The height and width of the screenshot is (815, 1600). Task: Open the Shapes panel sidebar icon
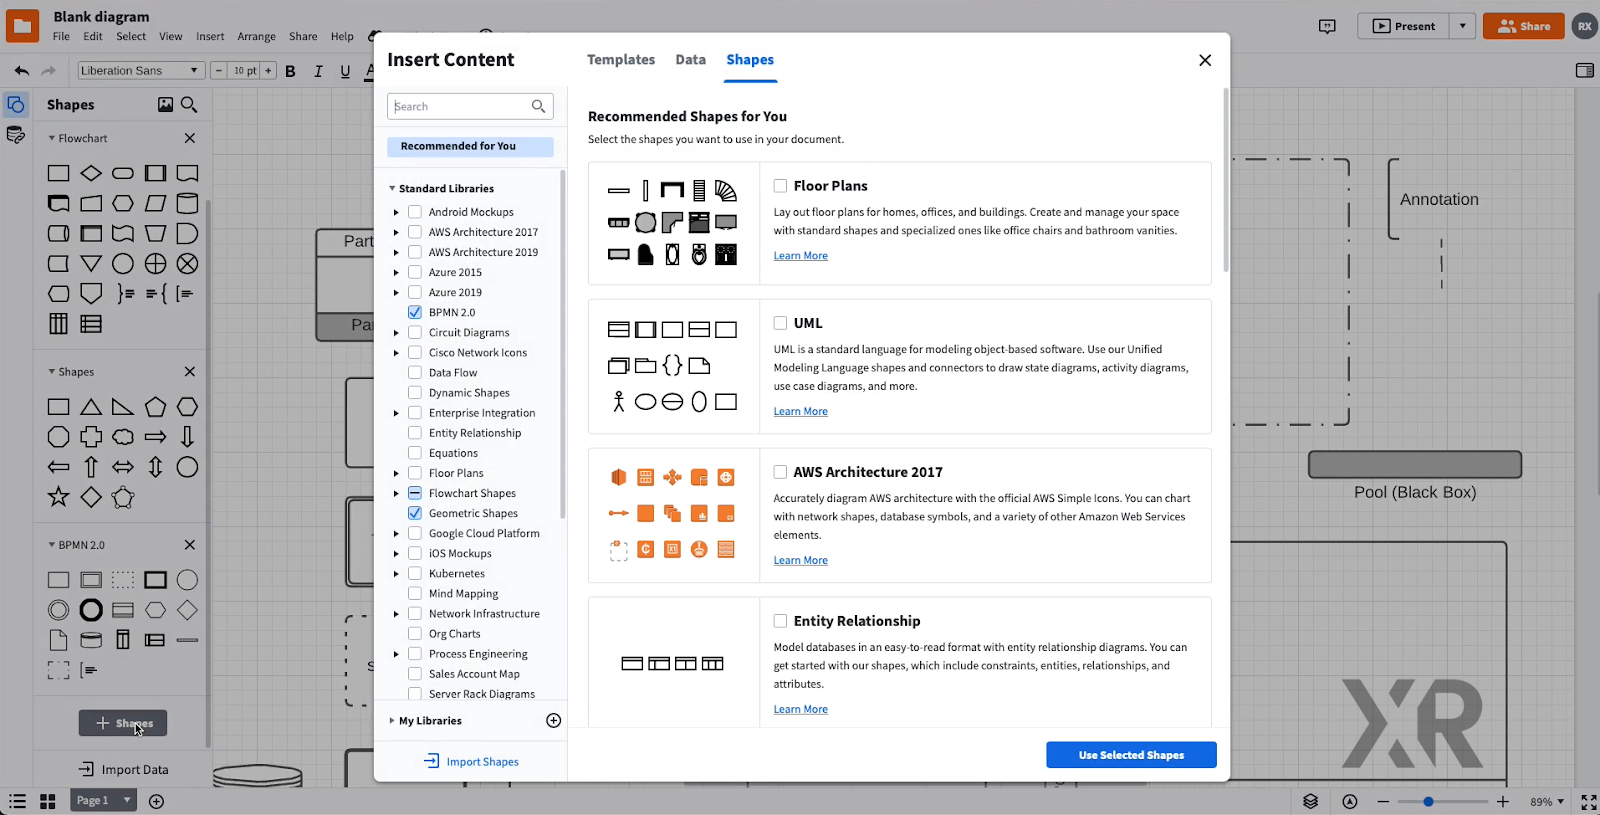pos(16,104)
